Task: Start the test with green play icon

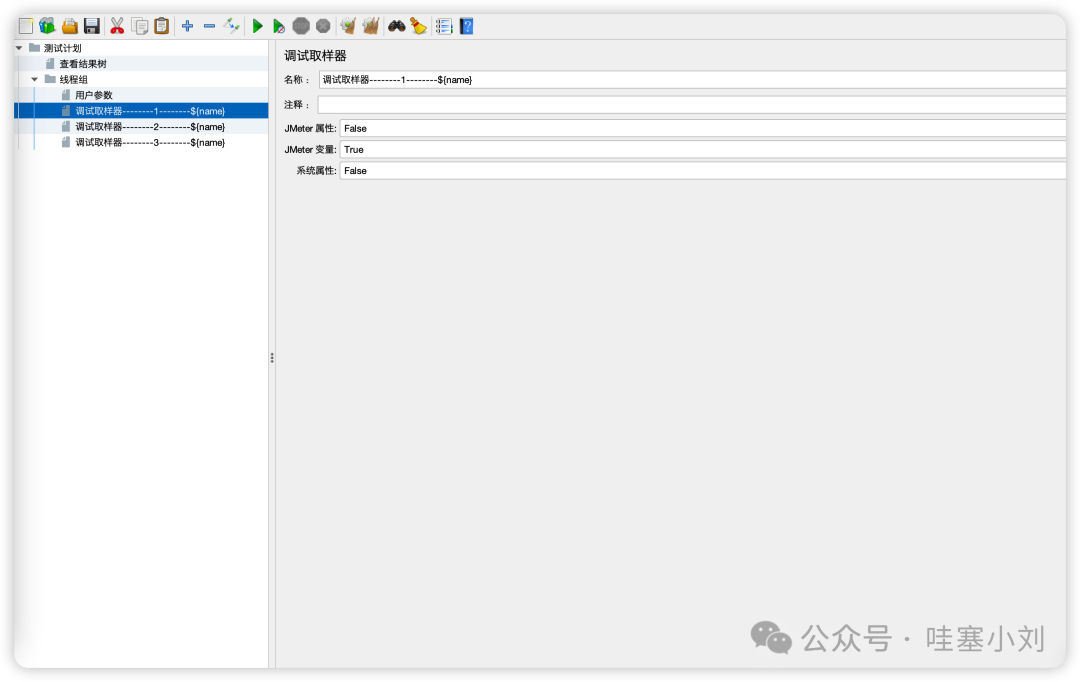Action: coord(258,26)
